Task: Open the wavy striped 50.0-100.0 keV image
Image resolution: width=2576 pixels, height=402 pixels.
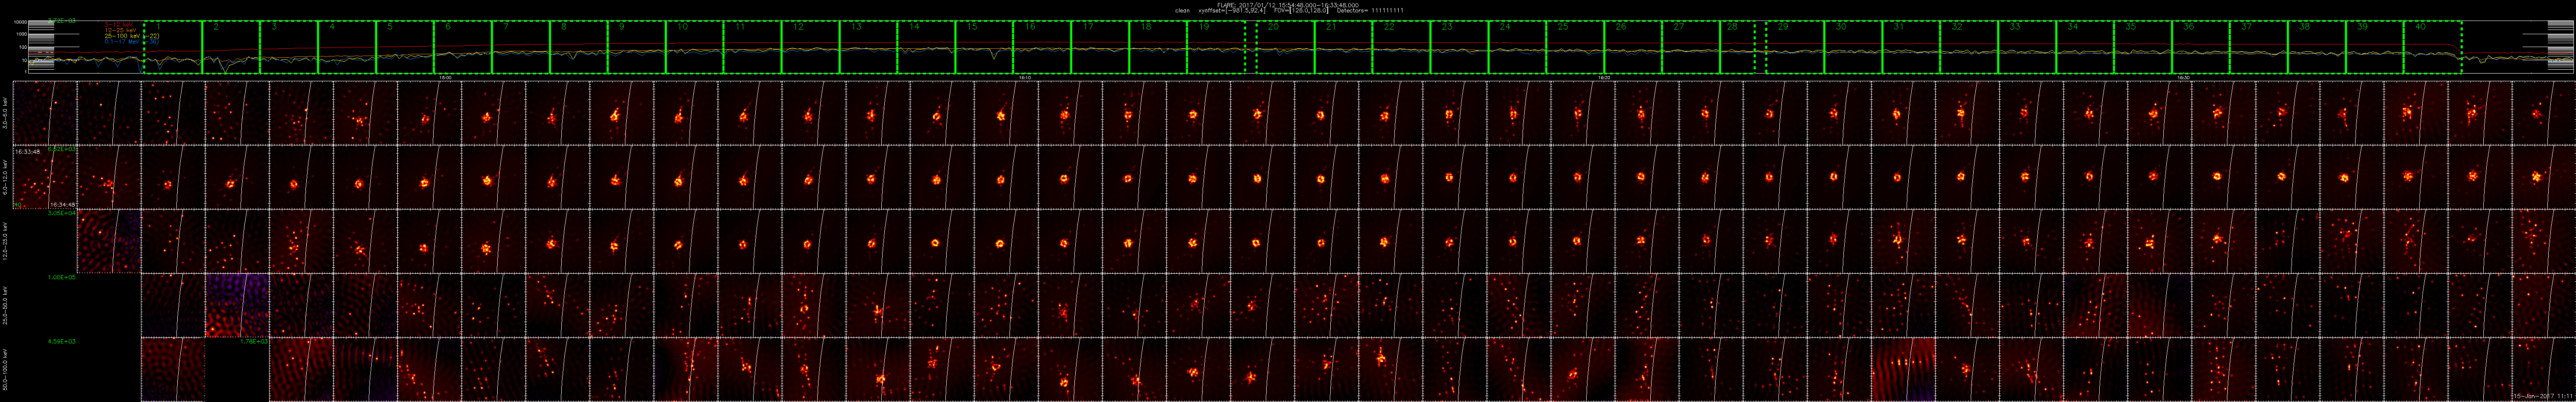Action: tap(1903, 369)
